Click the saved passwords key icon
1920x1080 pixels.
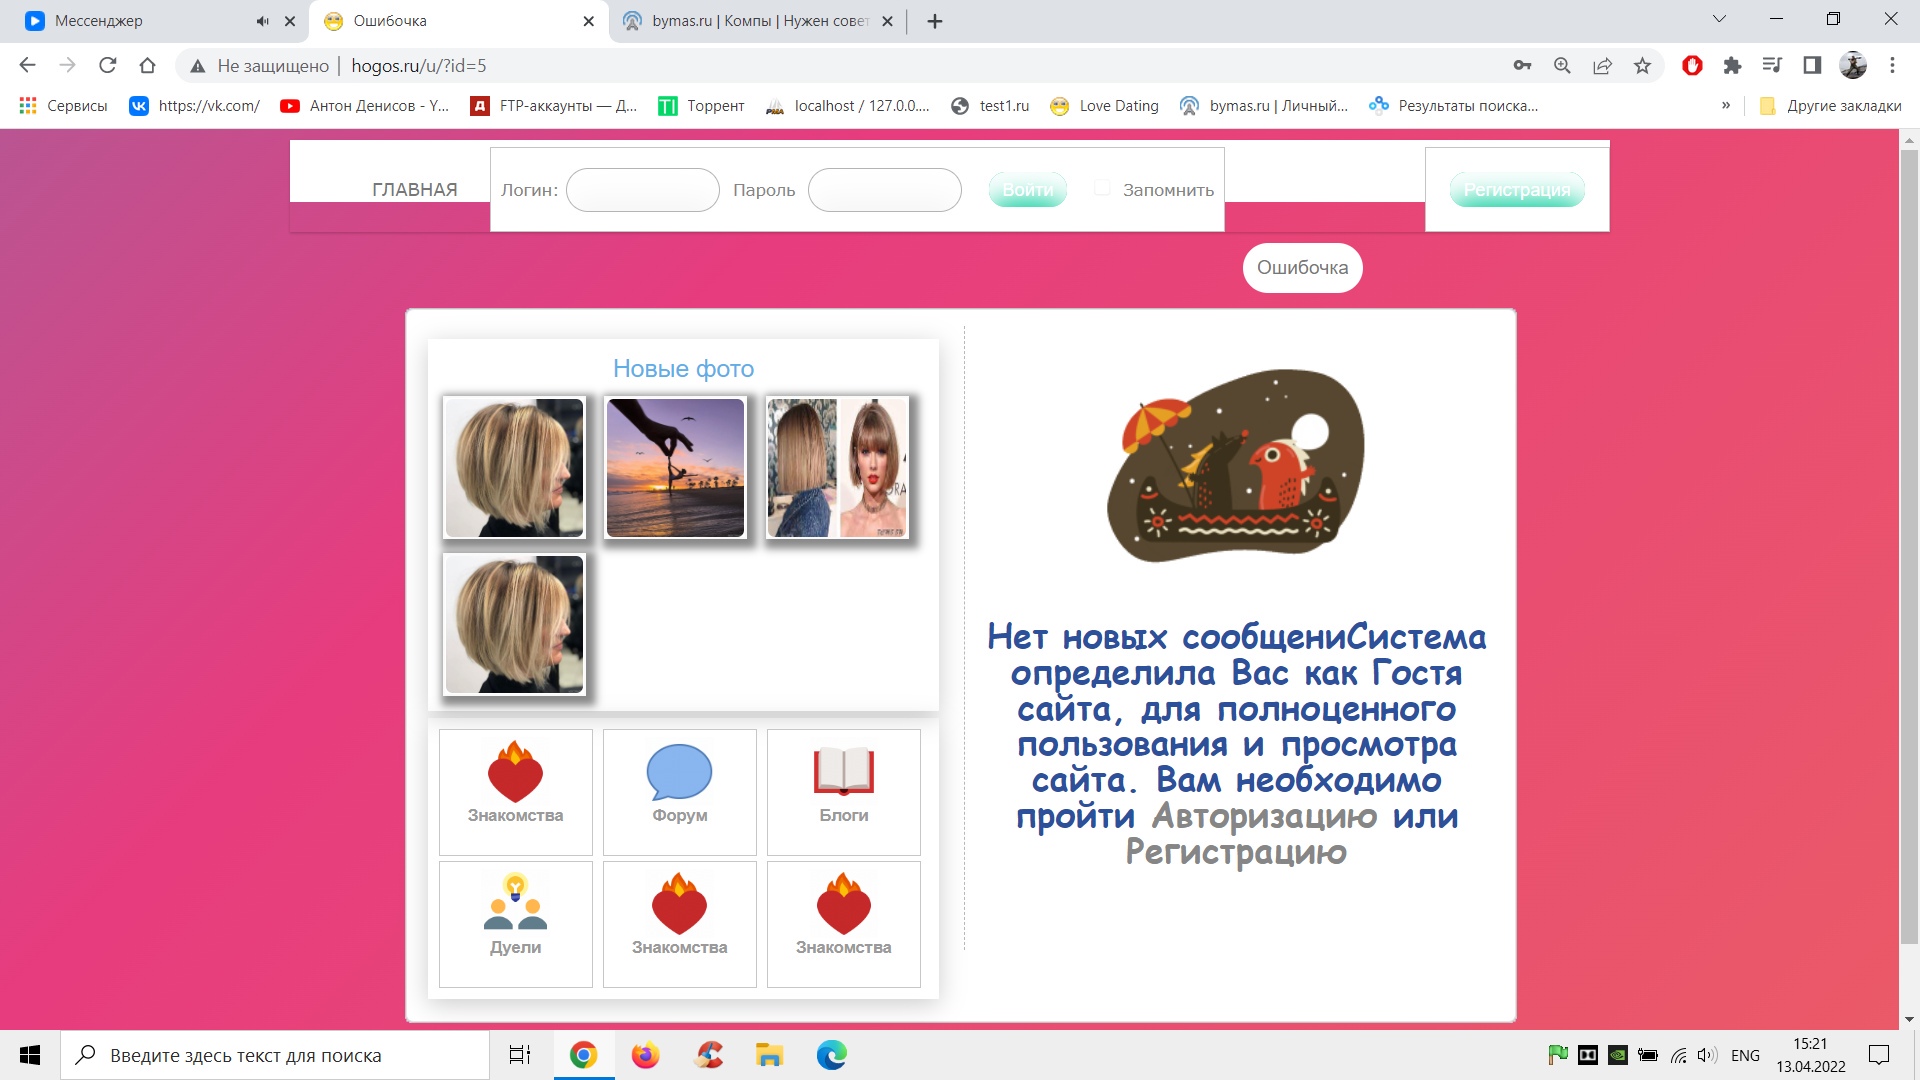1522,66
